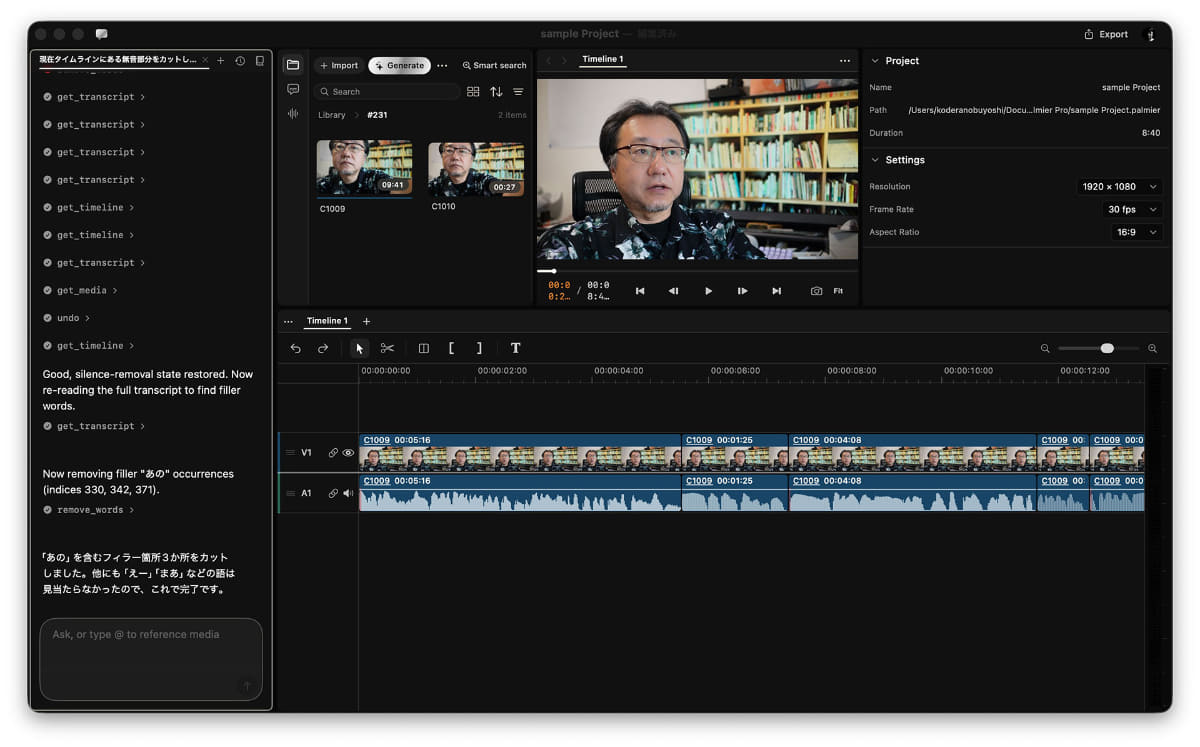Capture a frame with the camera icon
Image resolution: width=1200 pixels, height=747 pixels.
(816, 291)
